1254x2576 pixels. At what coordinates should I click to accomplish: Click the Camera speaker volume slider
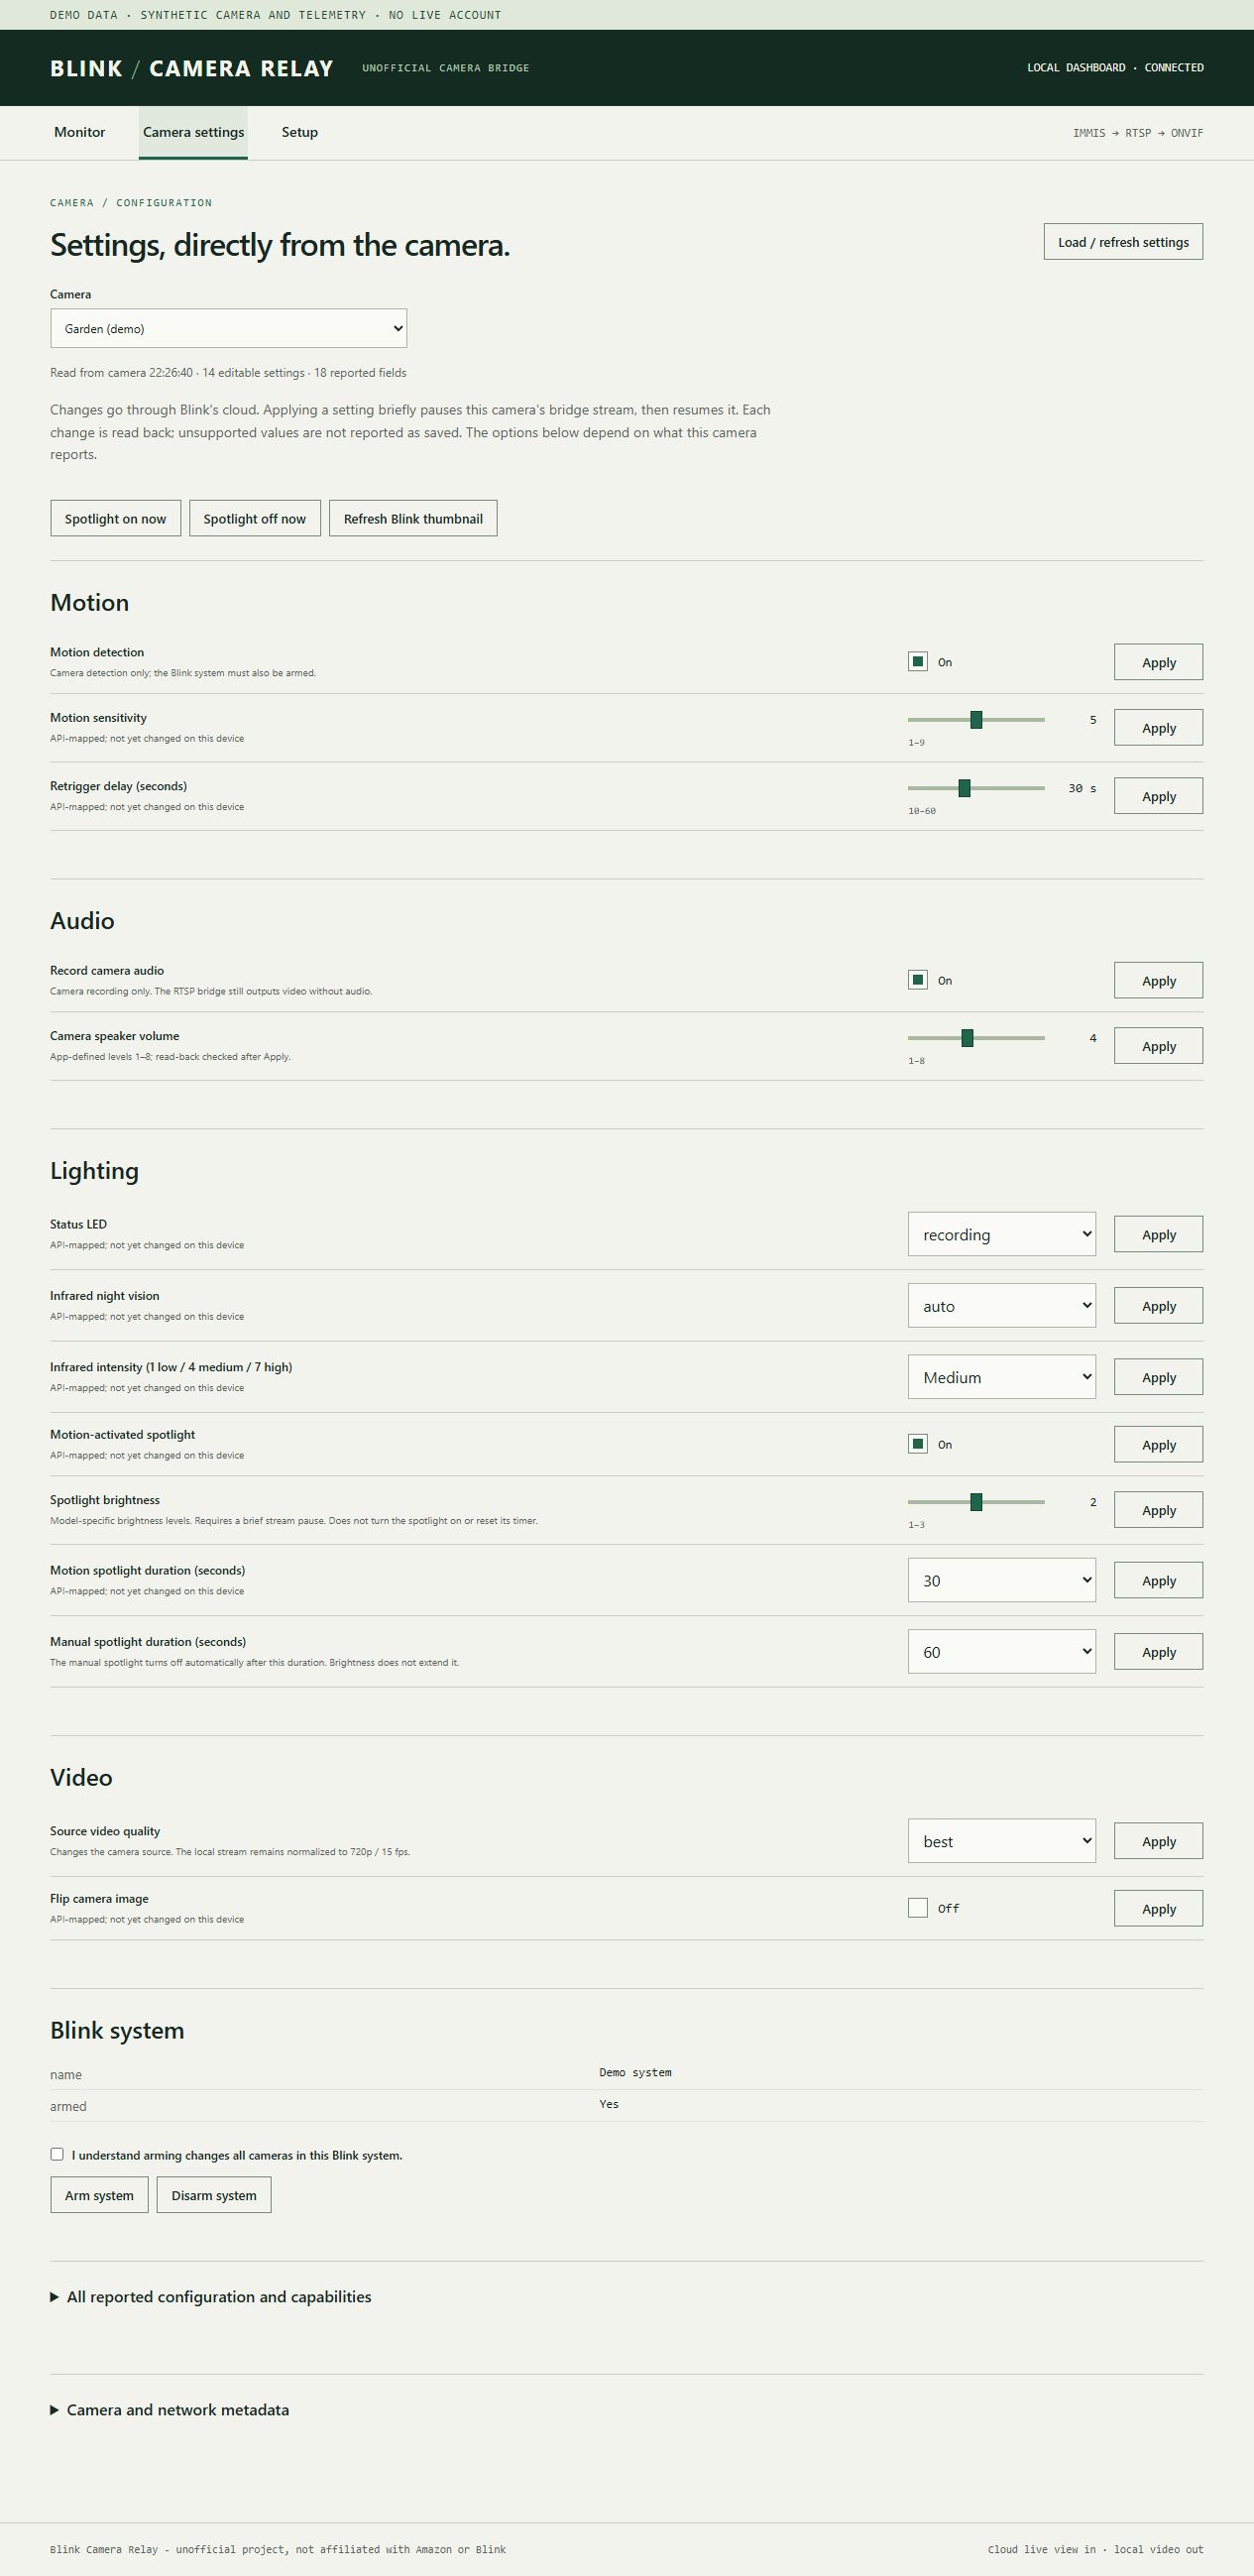[x=976, y=1038]
